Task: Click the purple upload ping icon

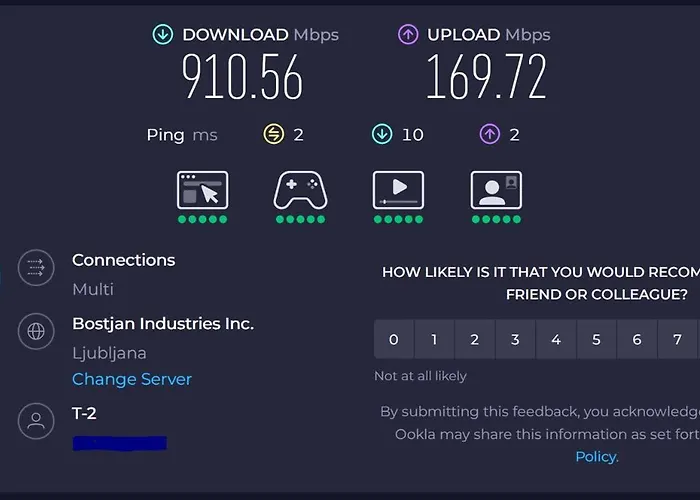Action: tap(488, 134)
